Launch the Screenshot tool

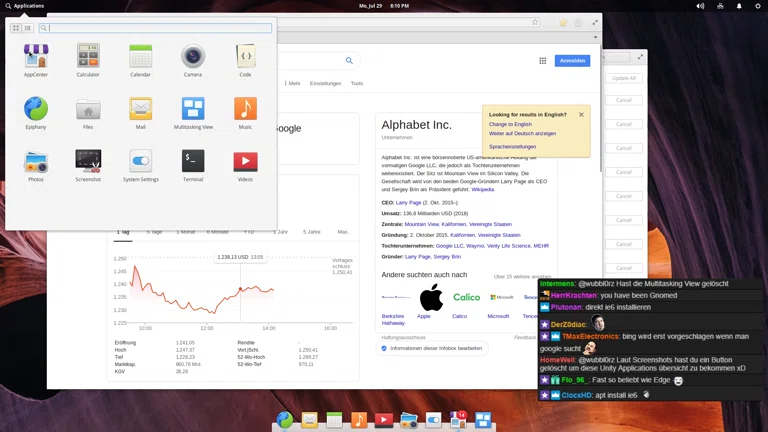pos(88,166)
